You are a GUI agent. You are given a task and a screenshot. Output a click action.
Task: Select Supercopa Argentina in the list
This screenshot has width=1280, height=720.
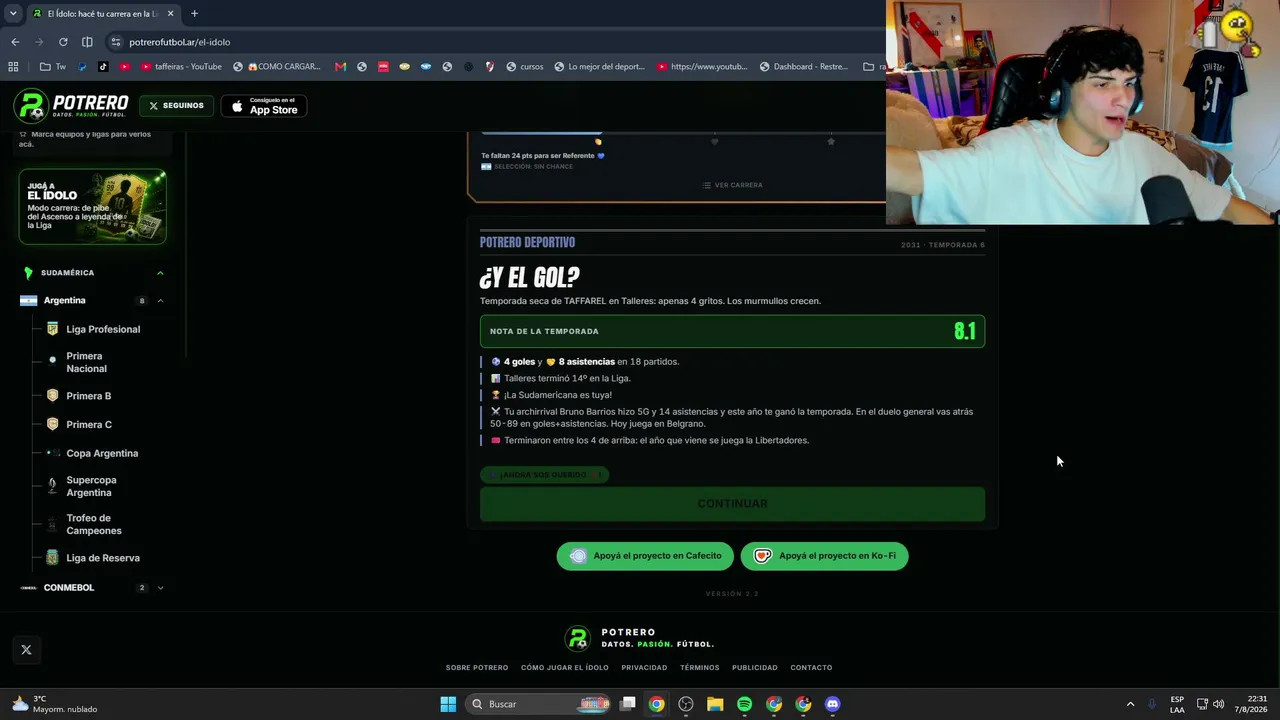point(91,486)
